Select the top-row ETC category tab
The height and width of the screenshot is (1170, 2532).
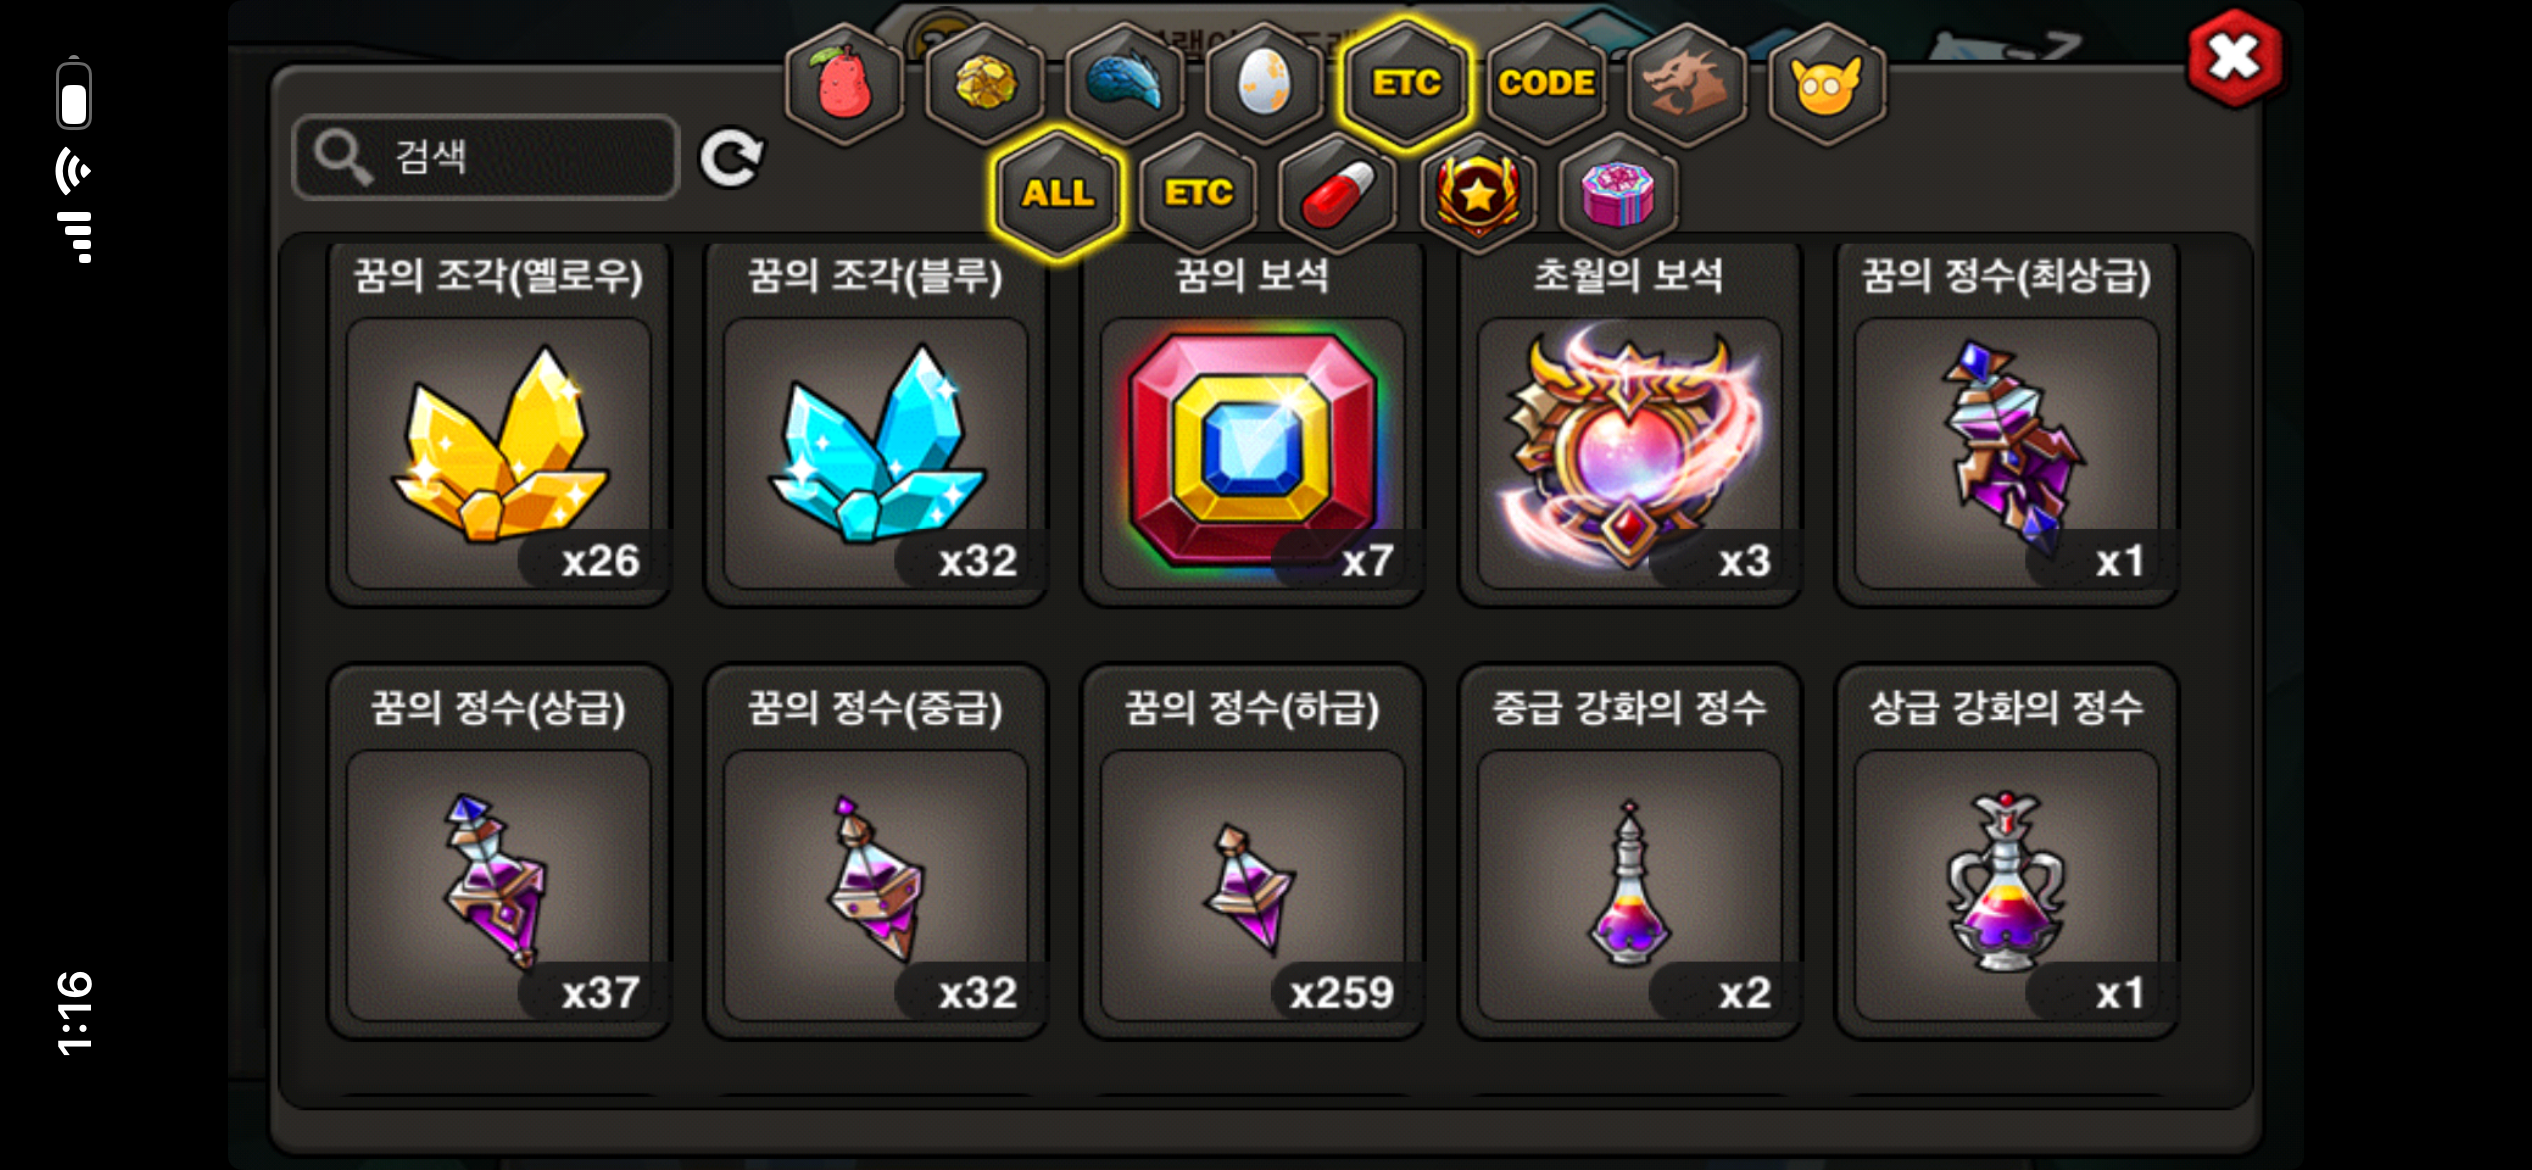[1406, 84]
